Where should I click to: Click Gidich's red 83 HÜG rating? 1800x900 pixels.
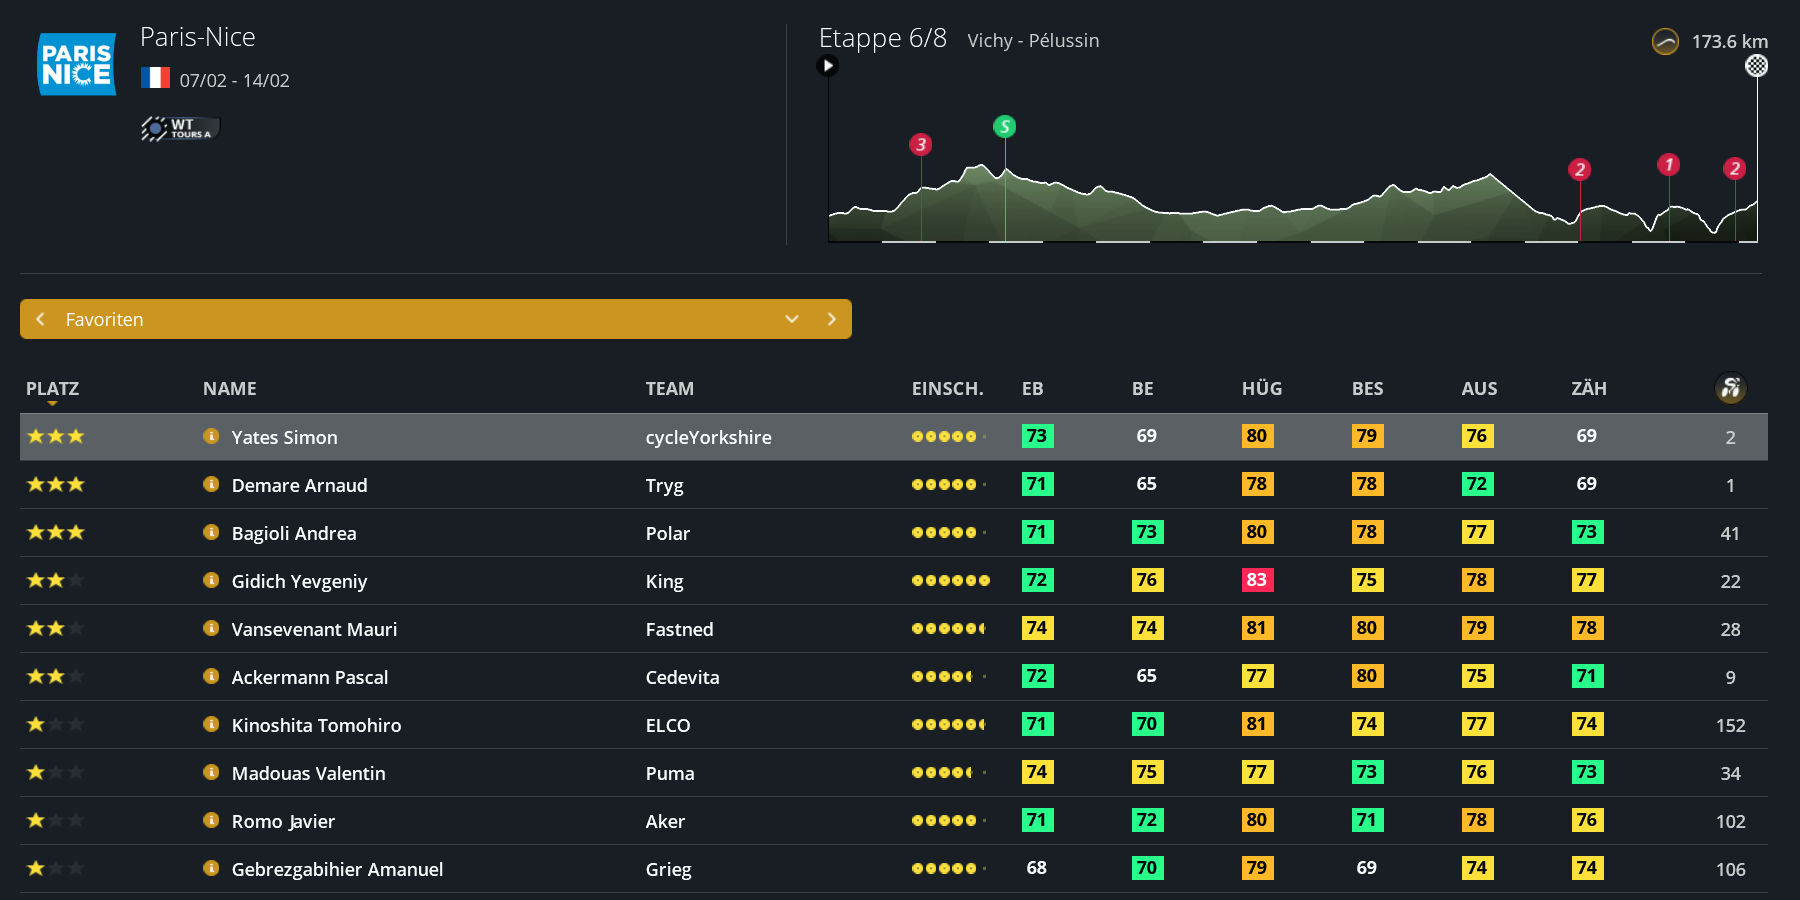(x=1256, y=580)
